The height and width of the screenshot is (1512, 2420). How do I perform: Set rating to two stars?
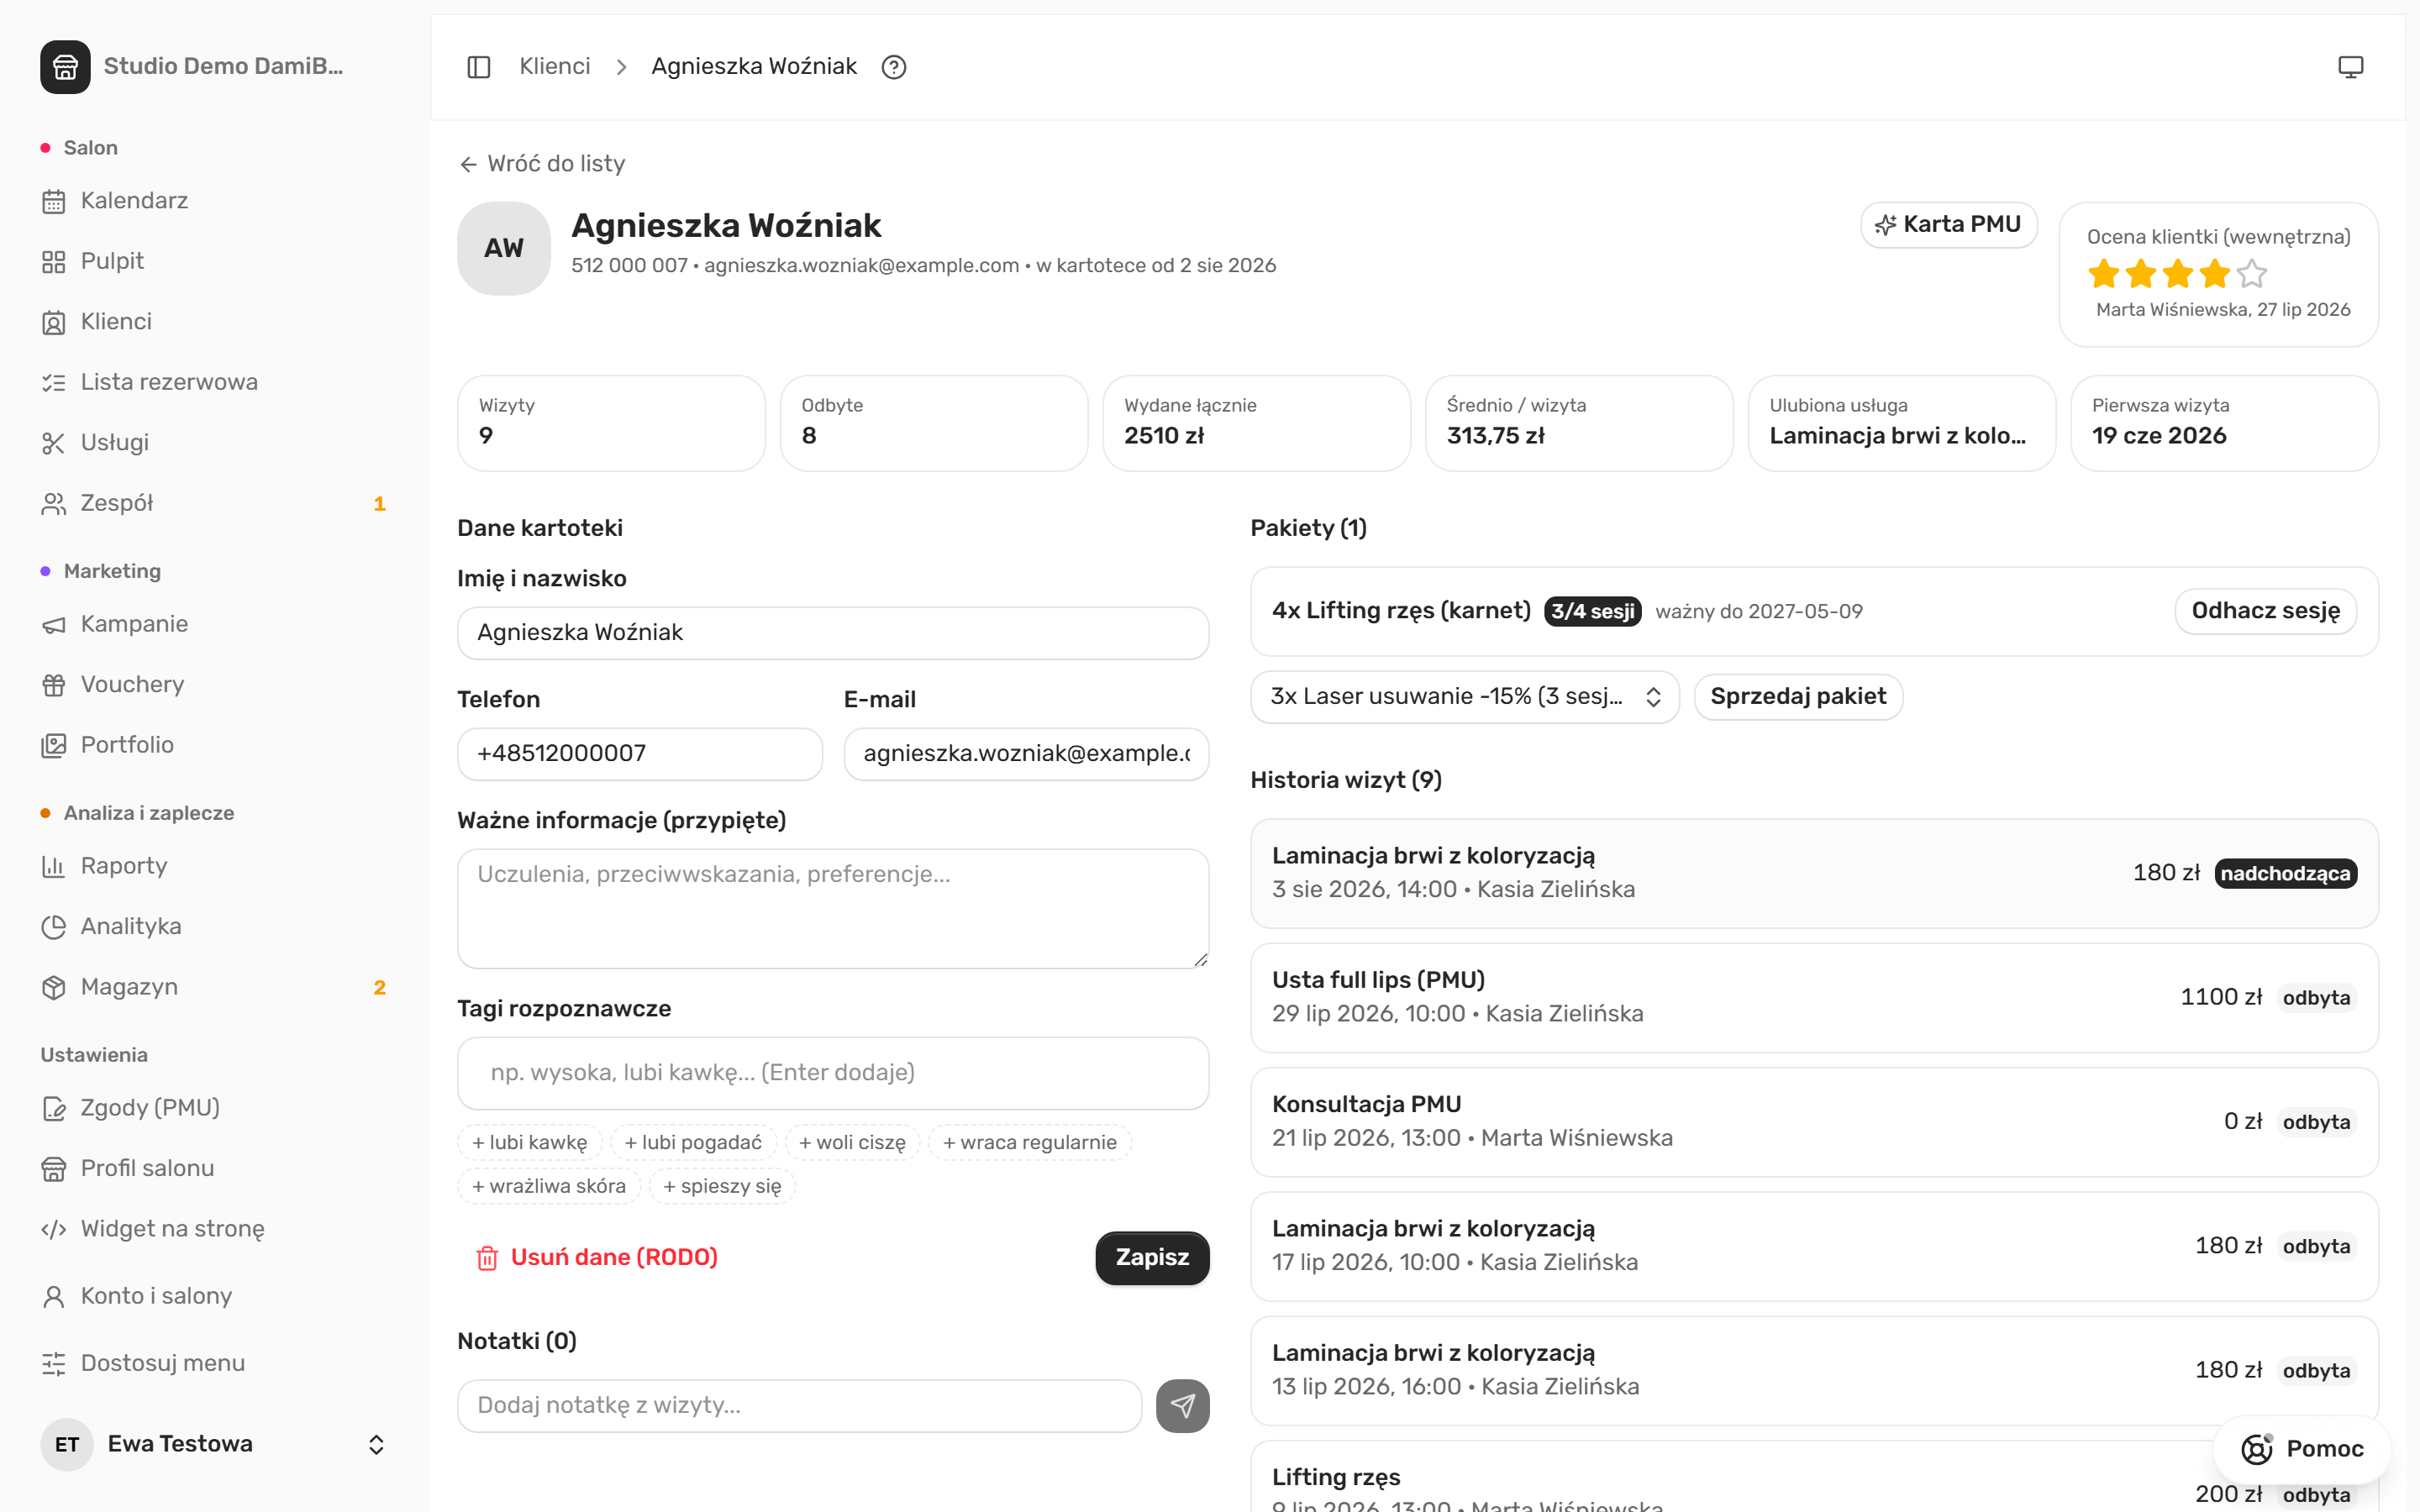pos(2141,273)
